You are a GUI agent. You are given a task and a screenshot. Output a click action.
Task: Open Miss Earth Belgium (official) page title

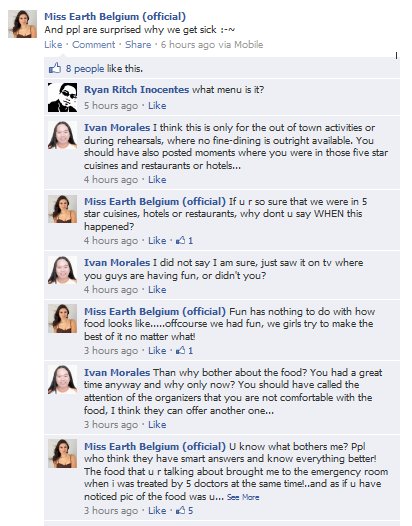pyautogui.click(x=115, y=16)
